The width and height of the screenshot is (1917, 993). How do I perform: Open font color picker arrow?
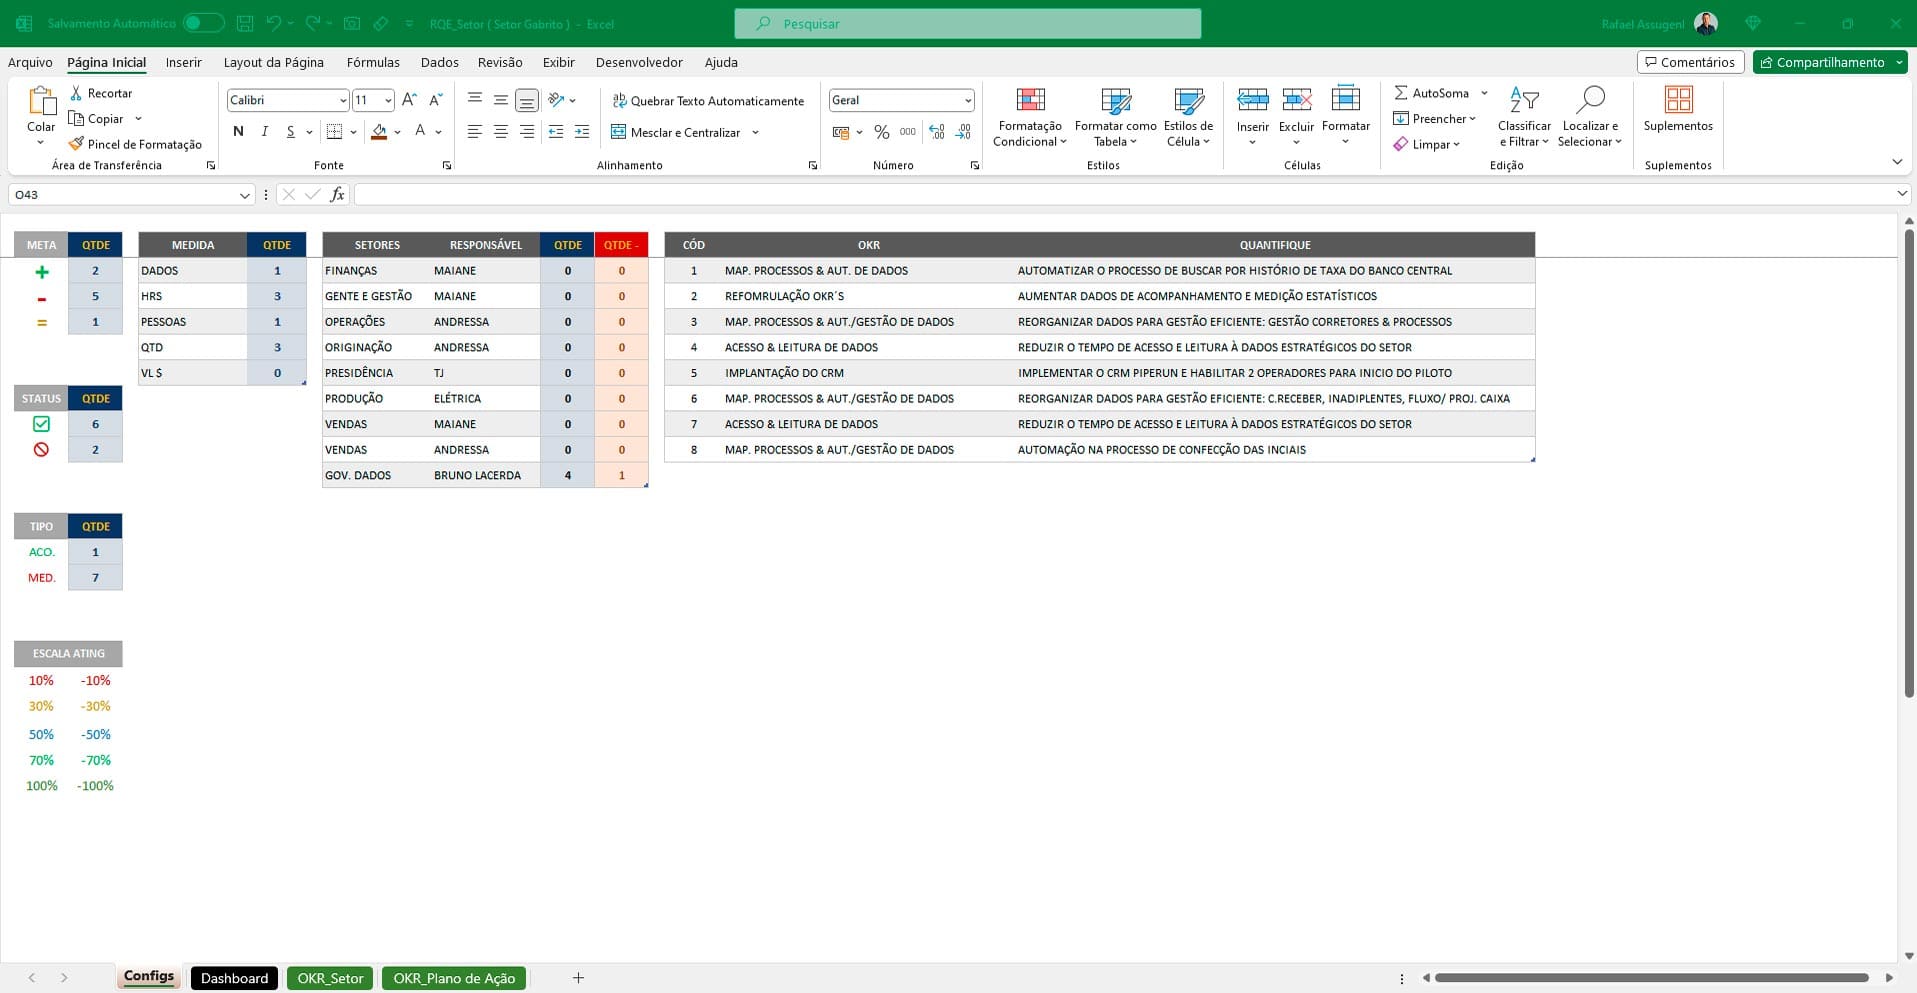pyautogui.click(x=438, y=131)
